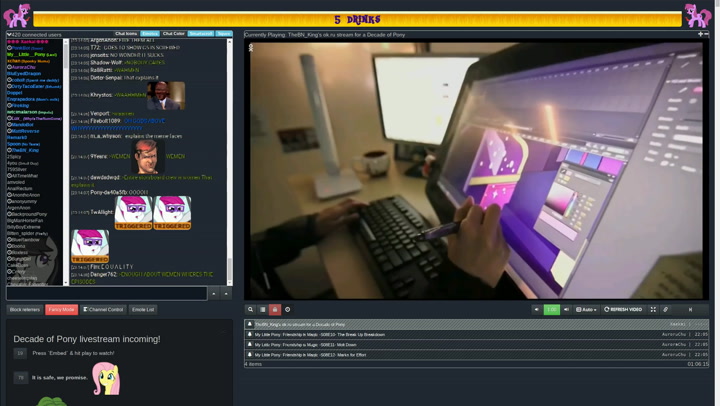The width and height of the screenshot is (720, 406).
Task: Open the Channel Control menu
Action: pyautogui.click(x=103, y=310)
